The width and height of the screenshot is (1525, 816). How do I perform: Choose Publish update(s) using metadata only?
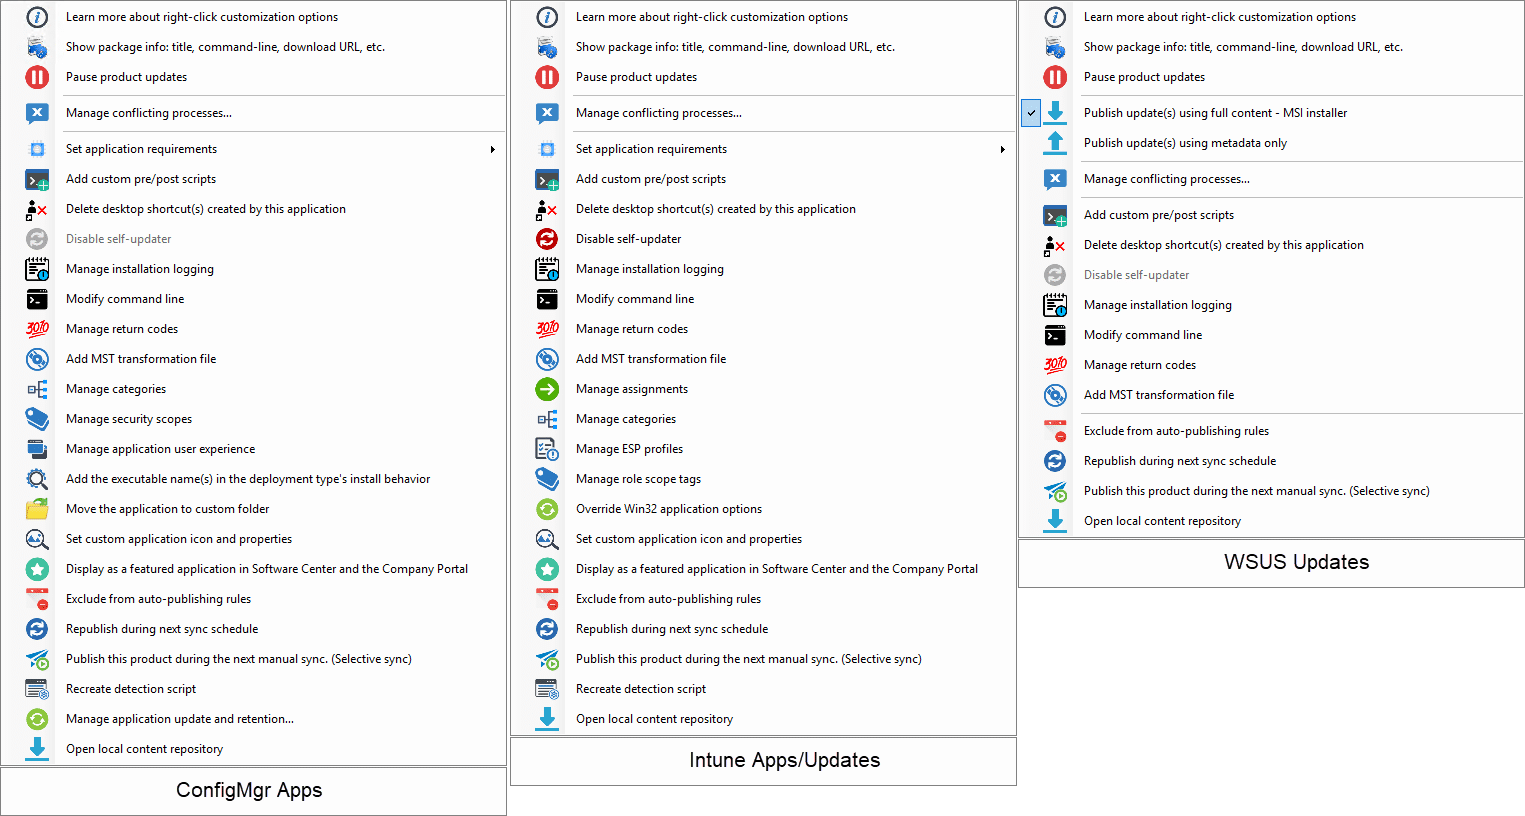click(1185, 143)
